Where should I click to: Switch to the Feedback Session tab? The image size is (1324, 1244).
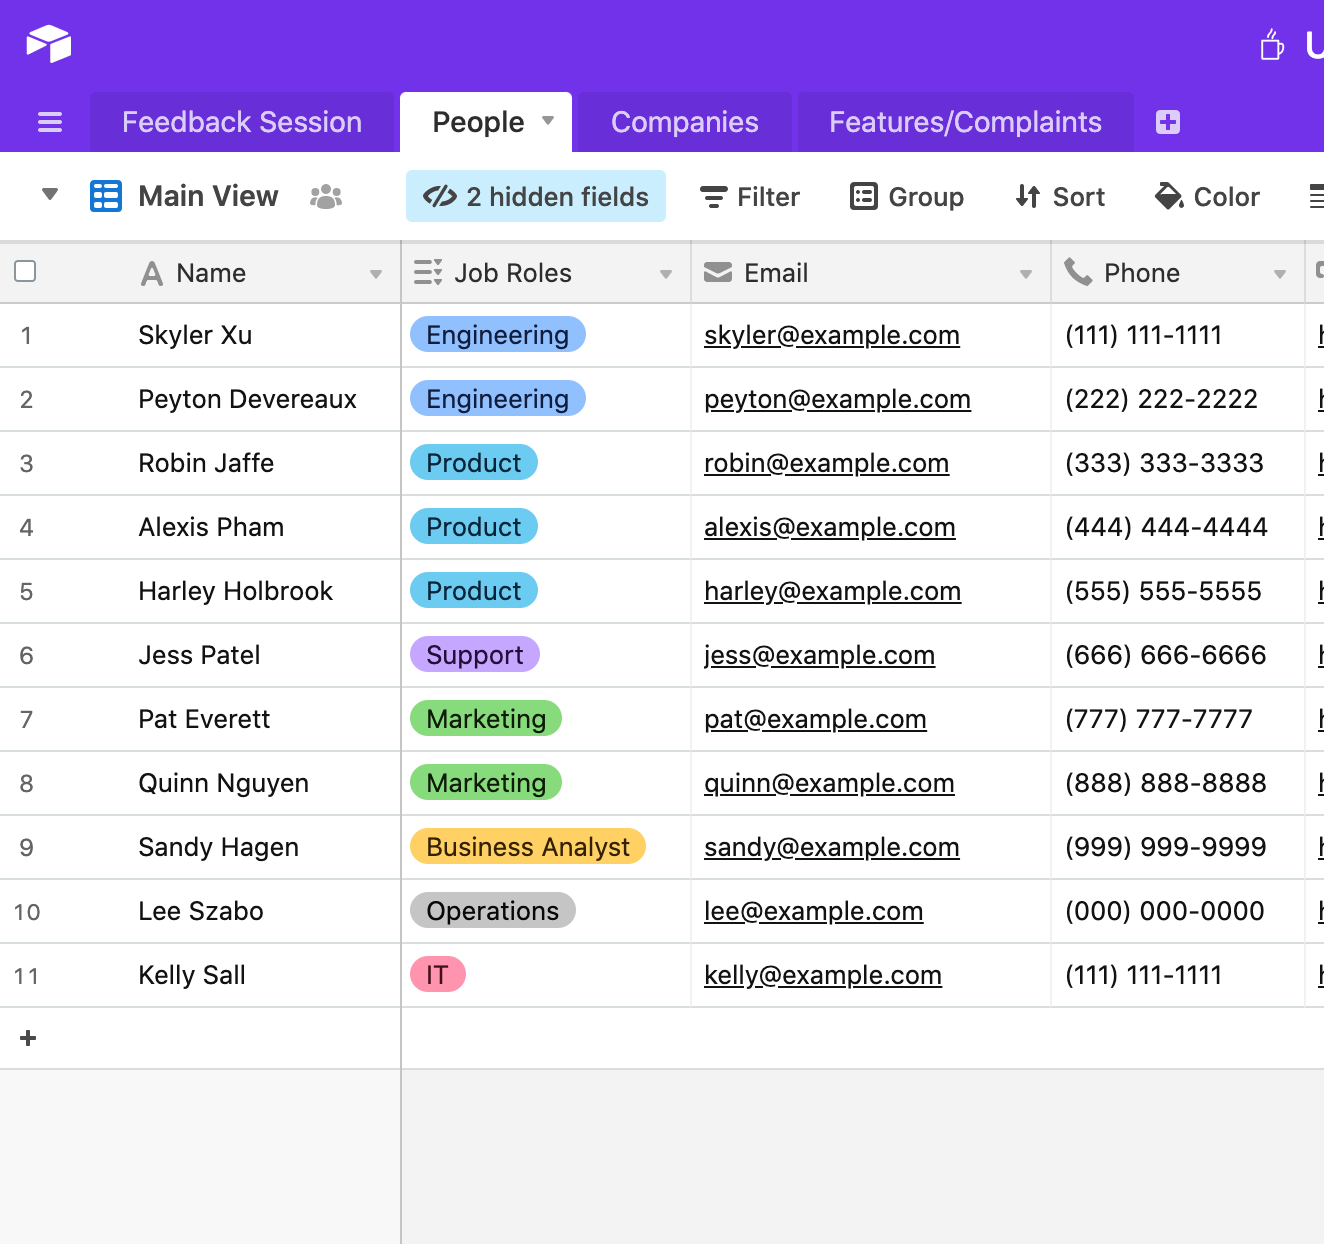[242, 122]
